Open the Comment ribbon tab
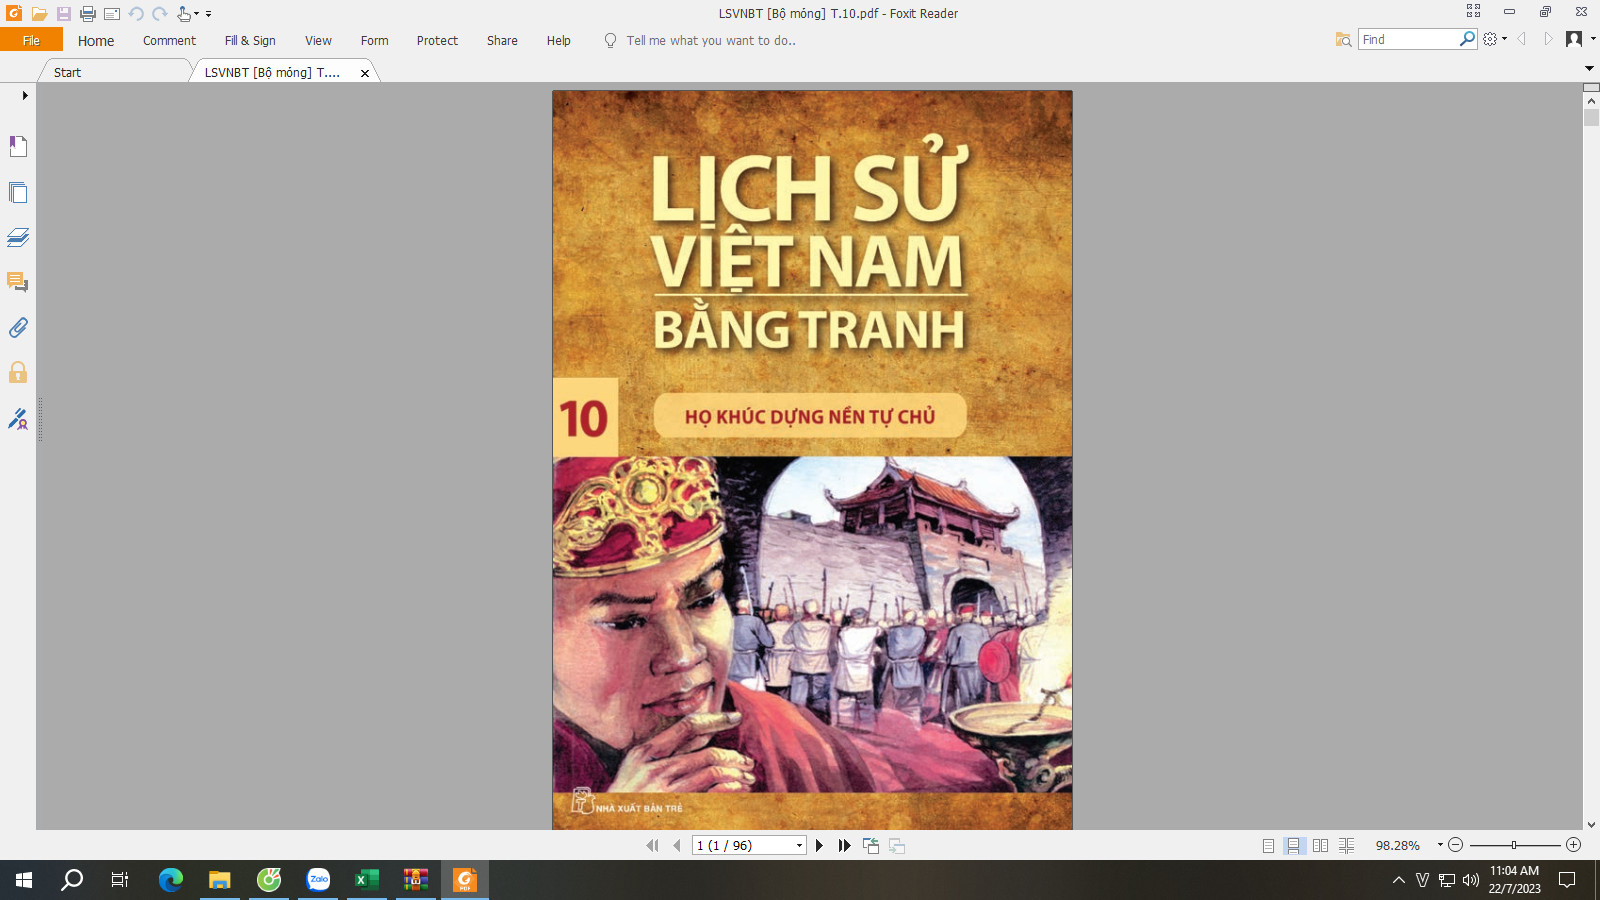Screen dimensions: 1600x900 (x=169, y=41)
